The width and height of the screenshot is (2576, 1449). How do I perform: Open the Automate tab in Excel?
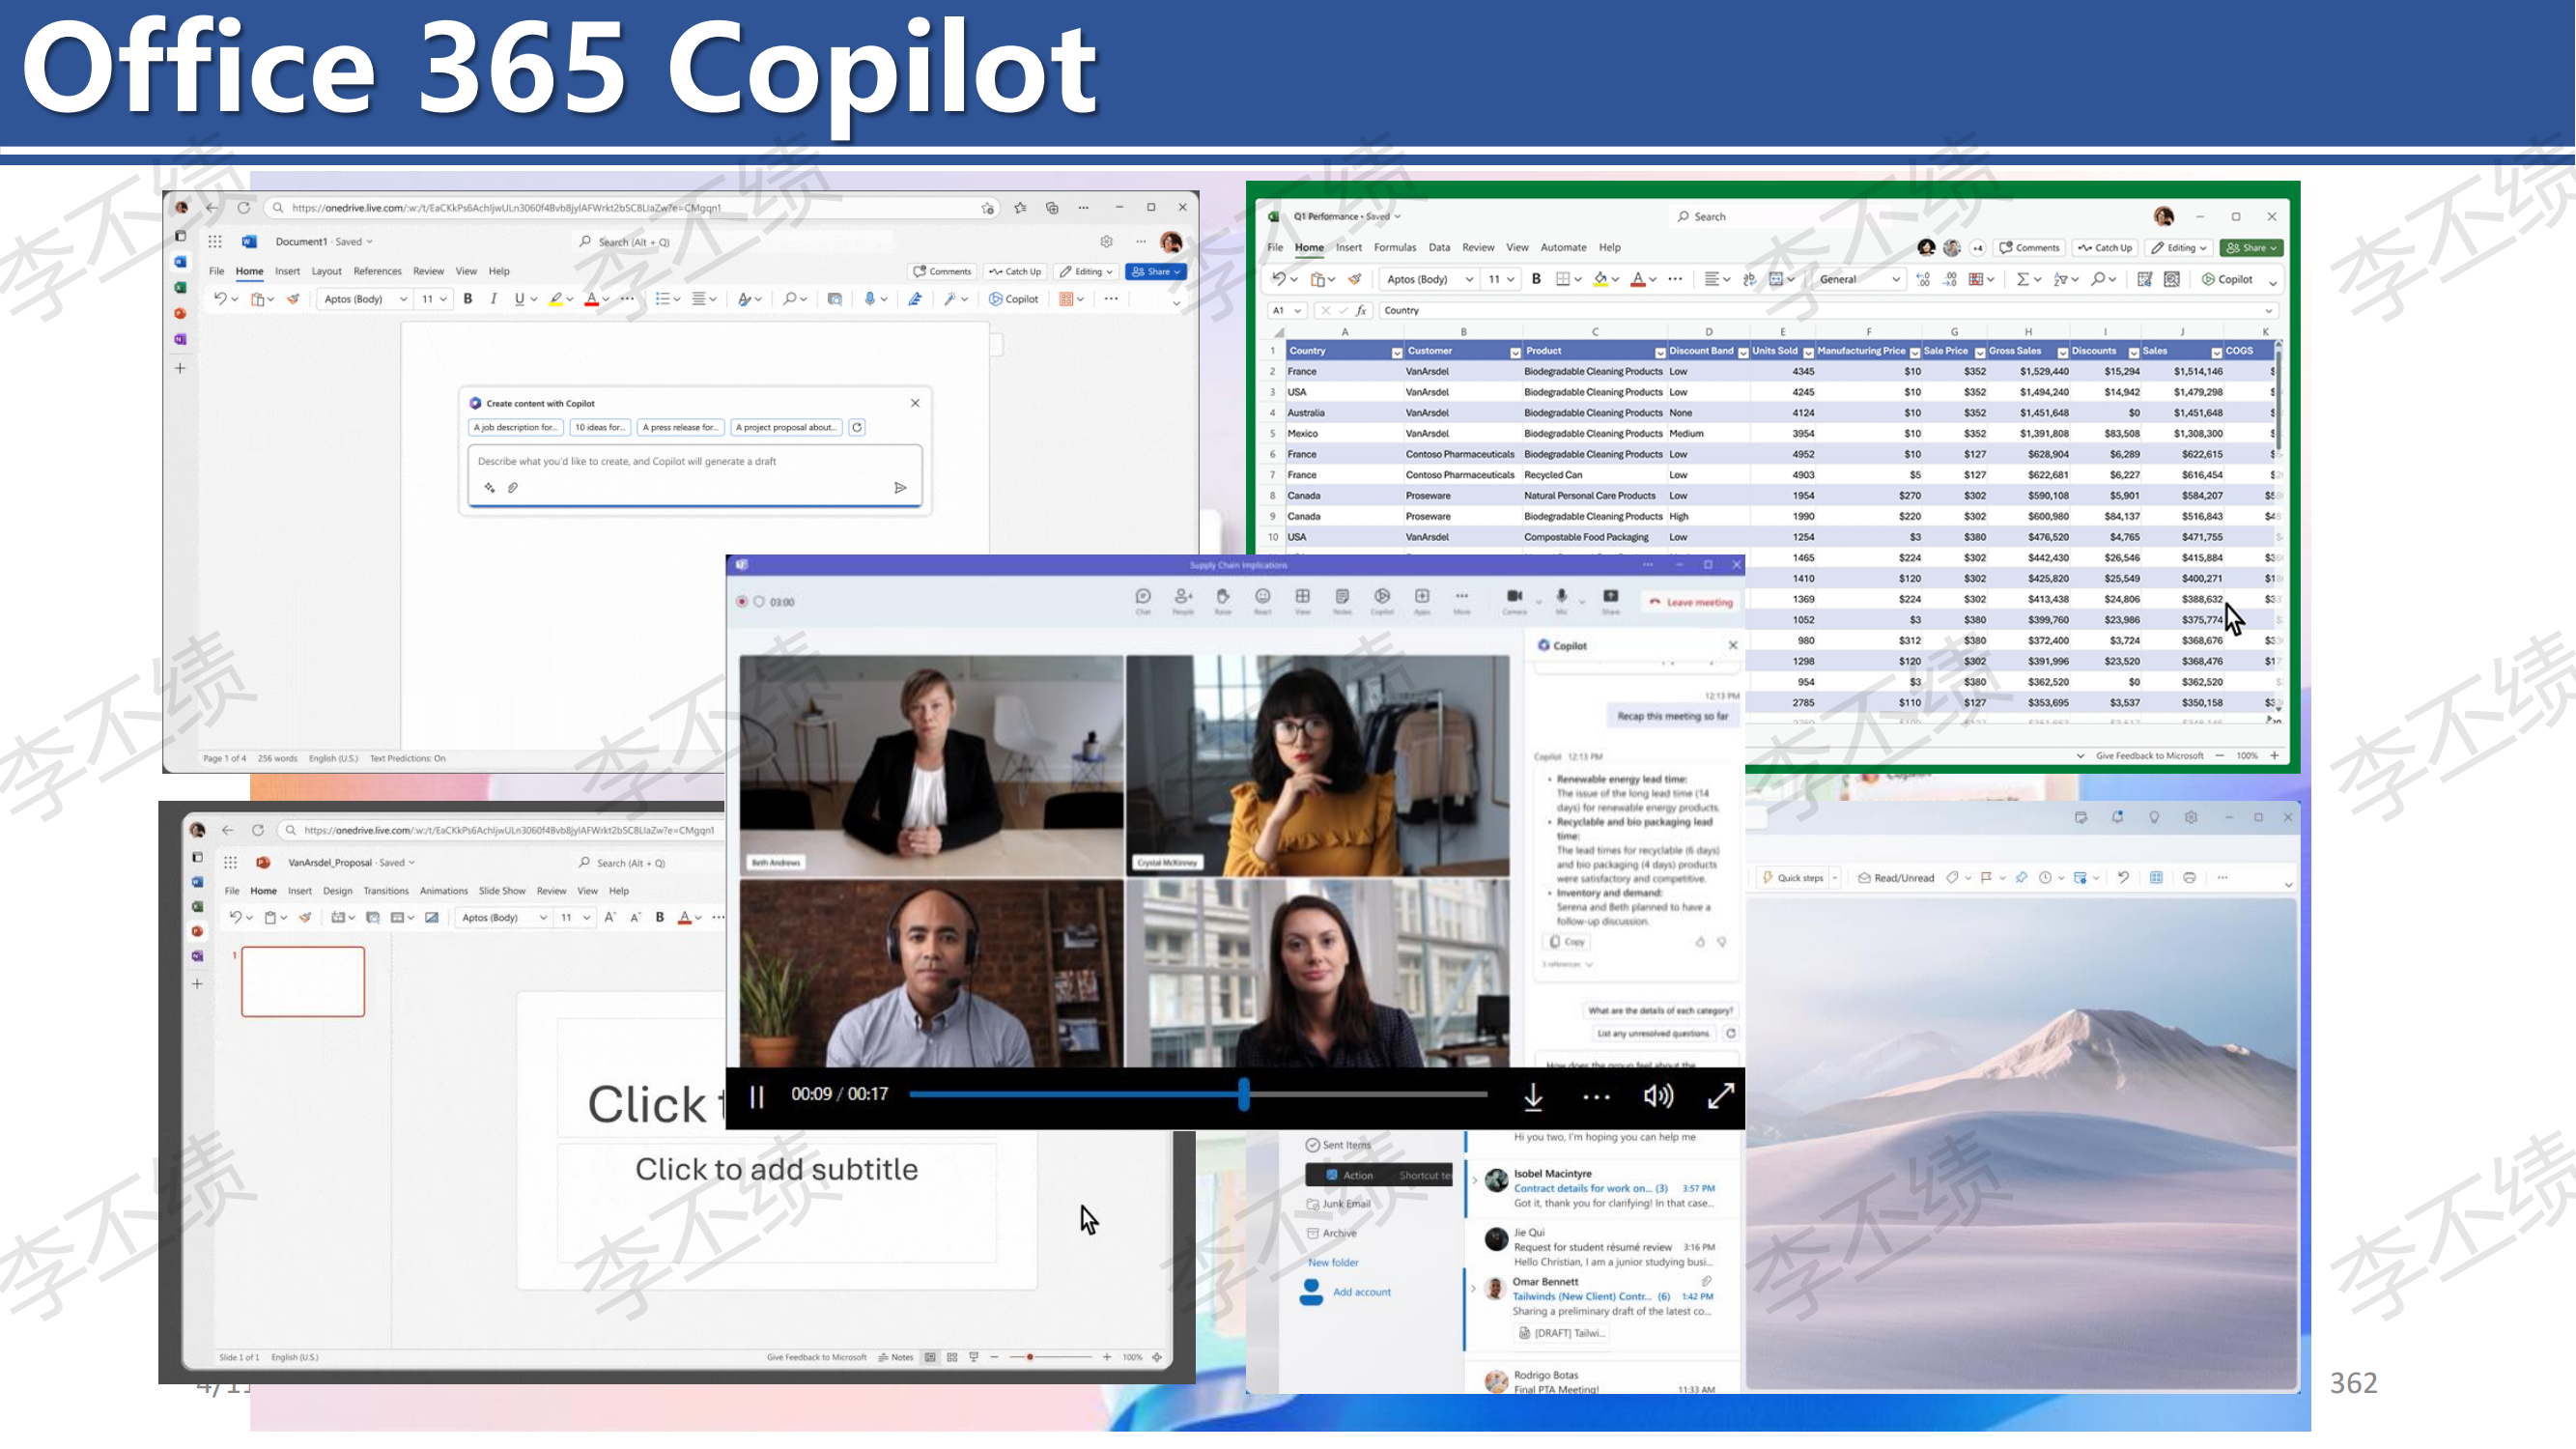(1563, 247)
